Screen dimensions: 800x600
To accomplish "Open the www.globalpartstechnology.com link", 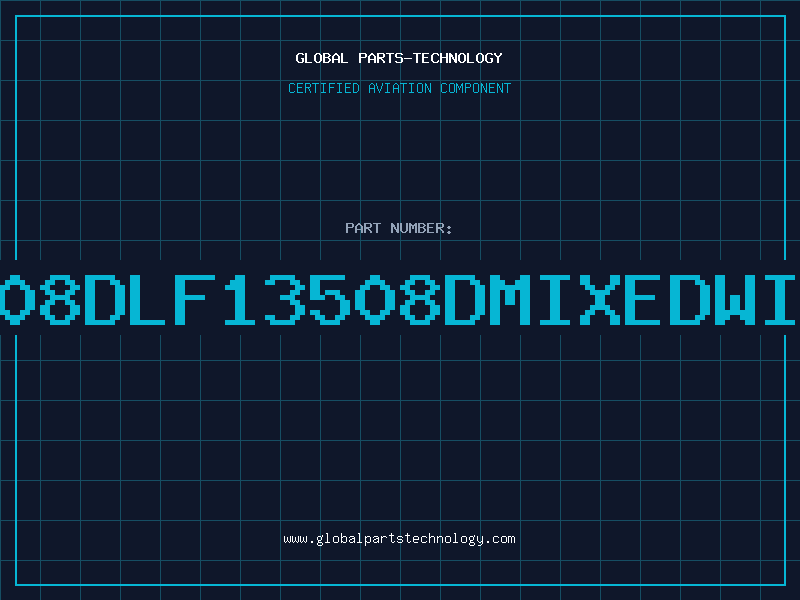I will coord(399,539).
